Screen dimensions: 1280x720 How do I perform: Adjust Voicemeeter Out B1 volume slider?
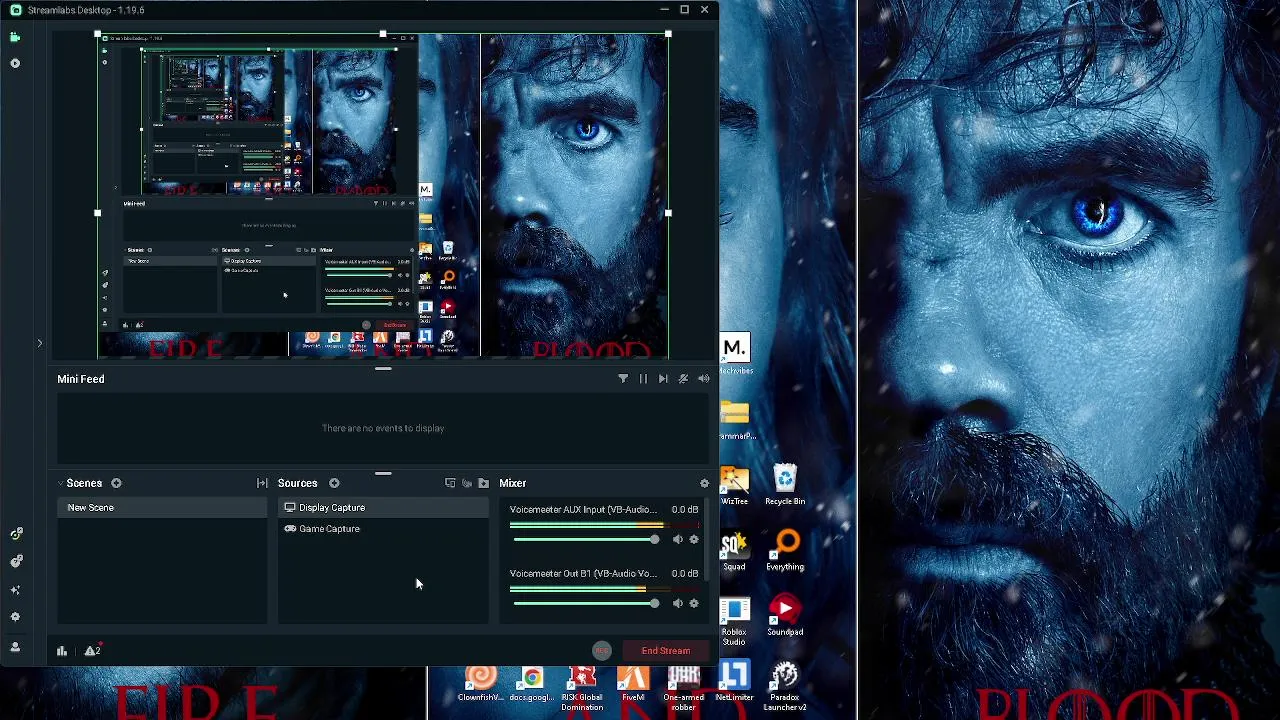pos(586,604)
